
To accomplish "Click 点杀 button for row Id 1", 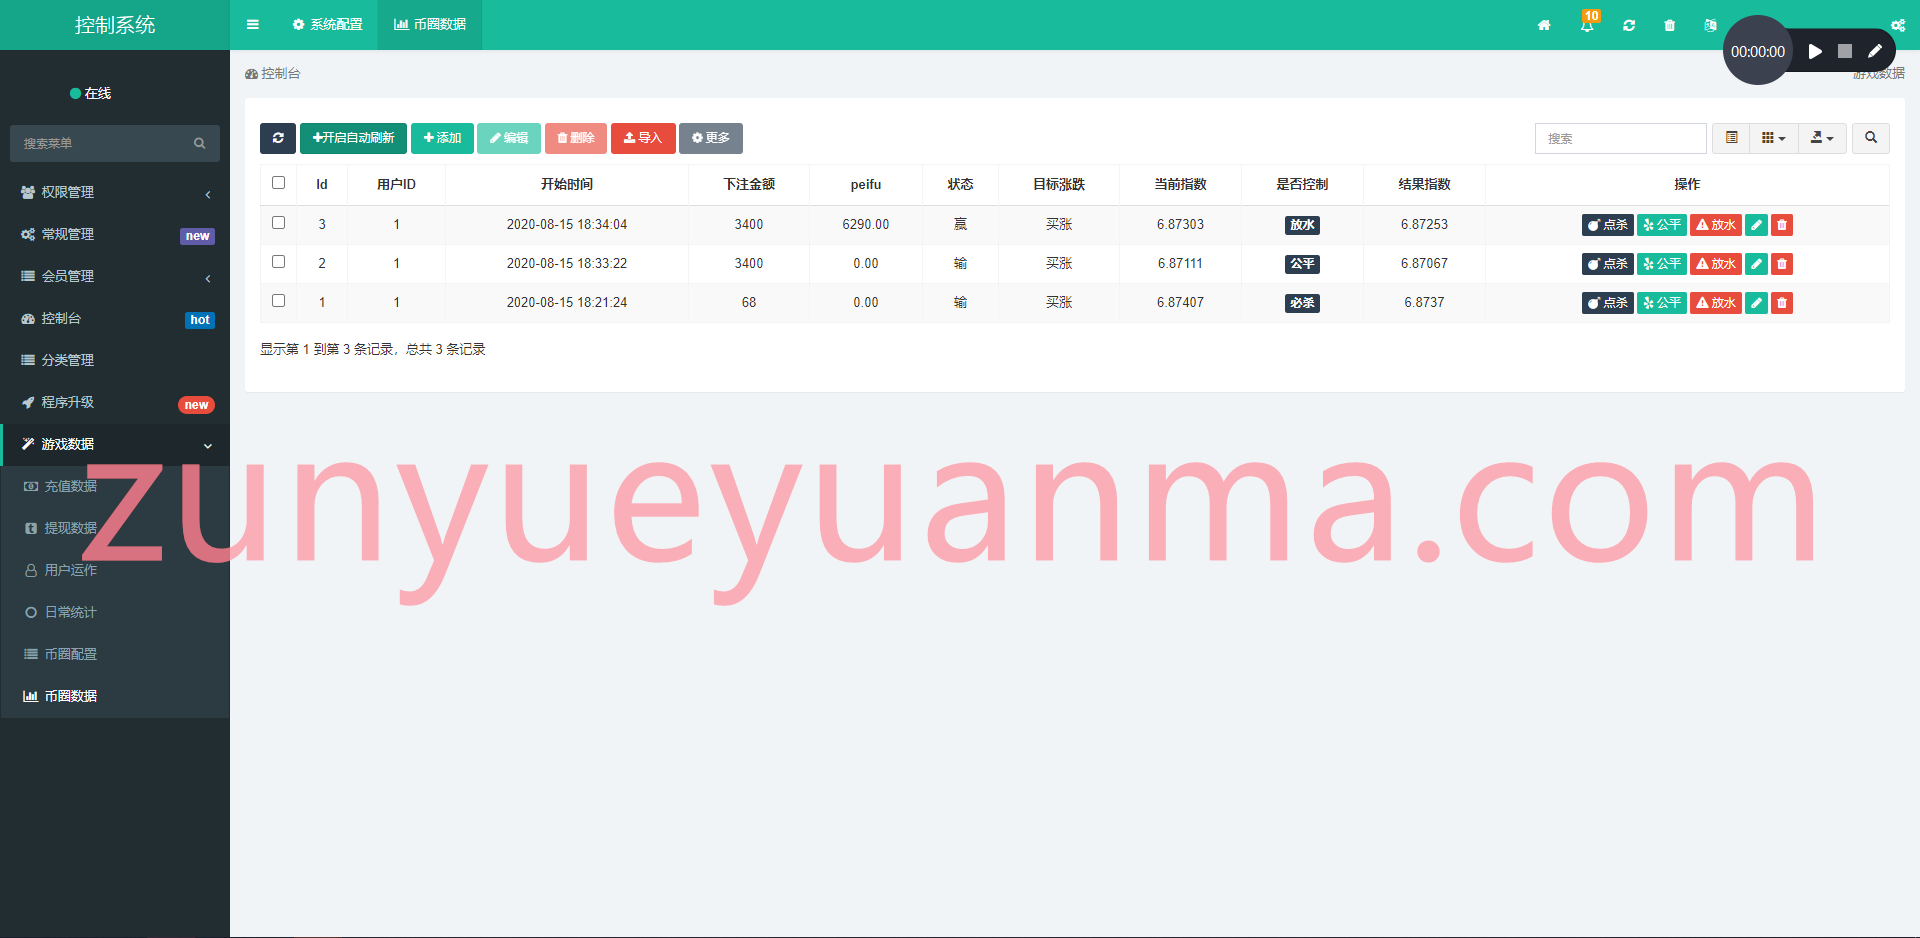I will click(1608, 303).
